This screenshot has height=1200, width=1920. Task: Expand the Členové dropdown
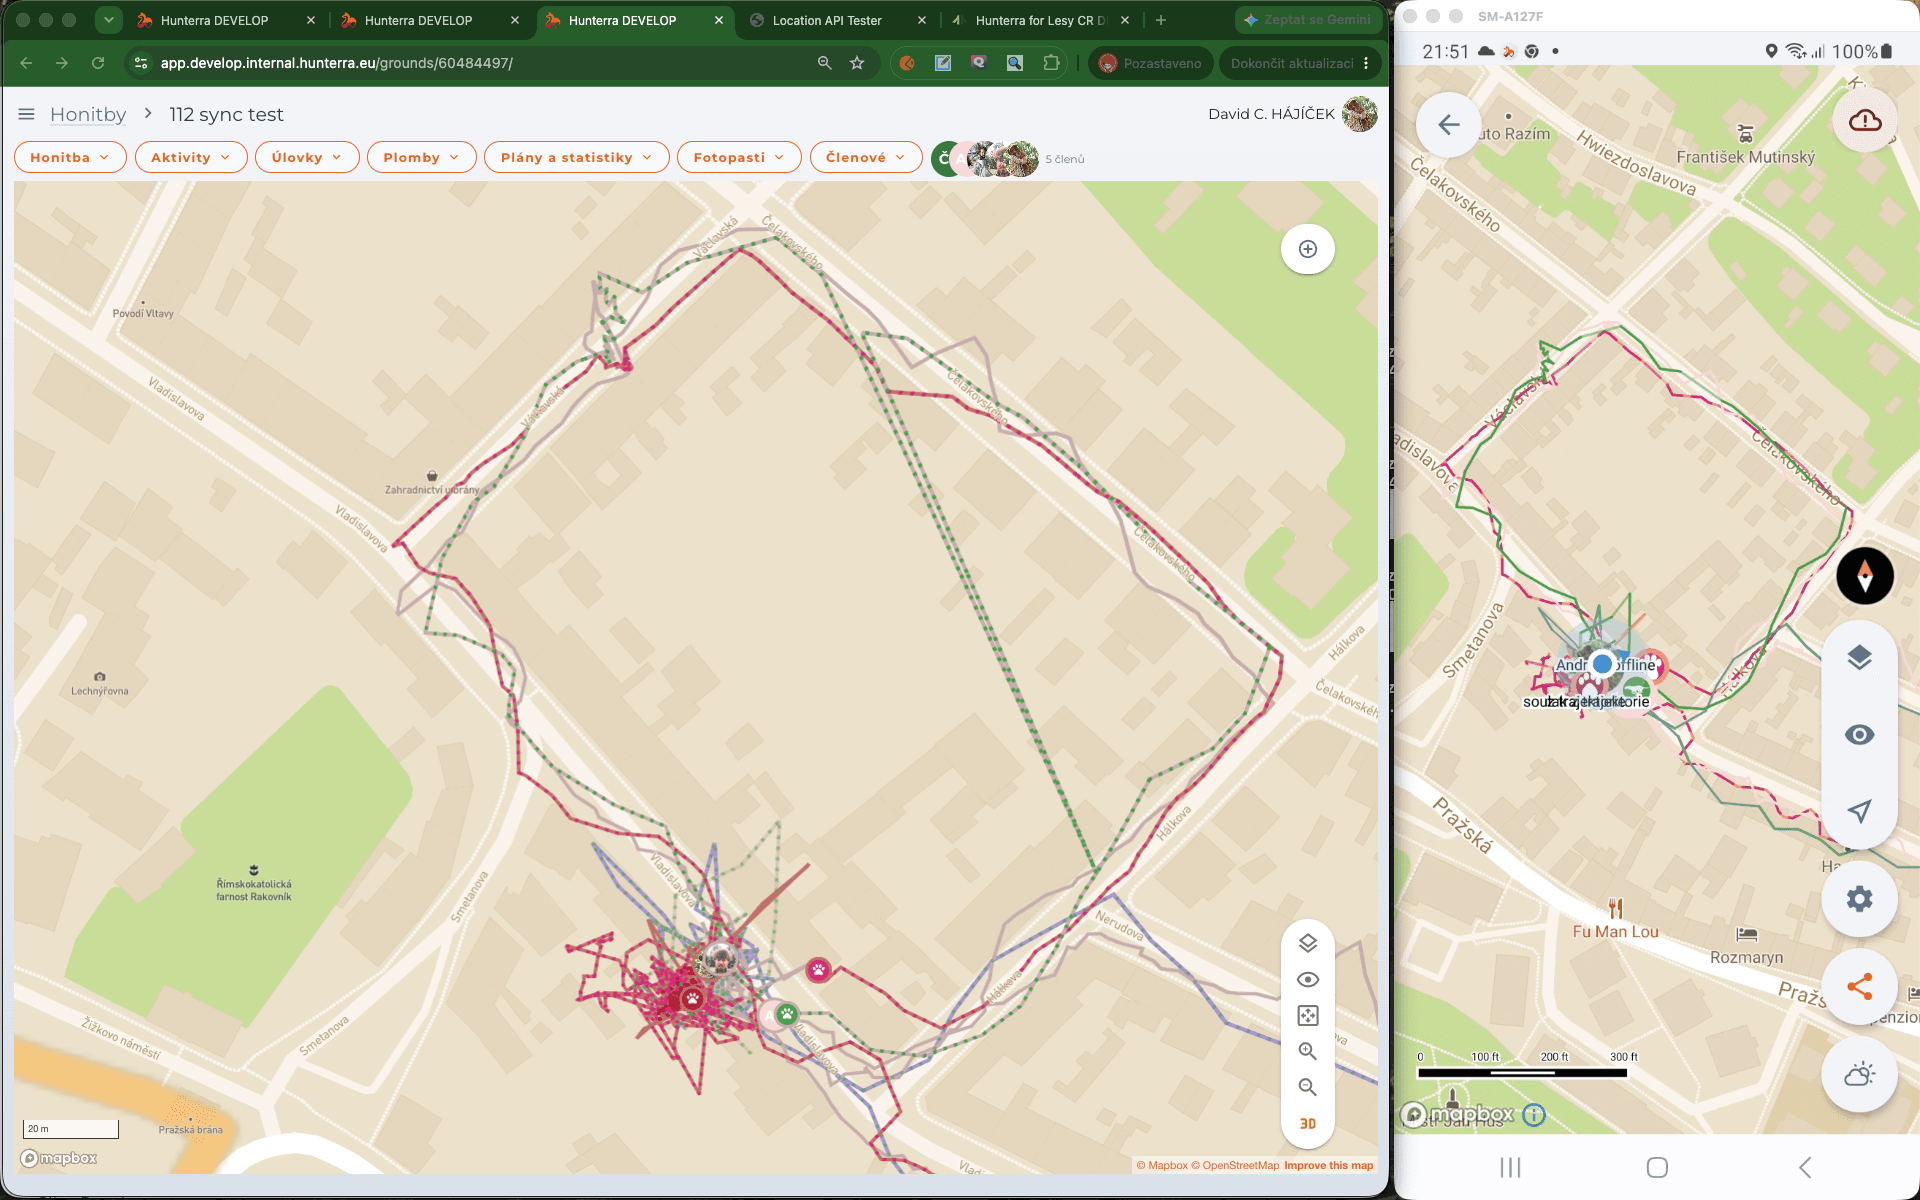(866, 157)
